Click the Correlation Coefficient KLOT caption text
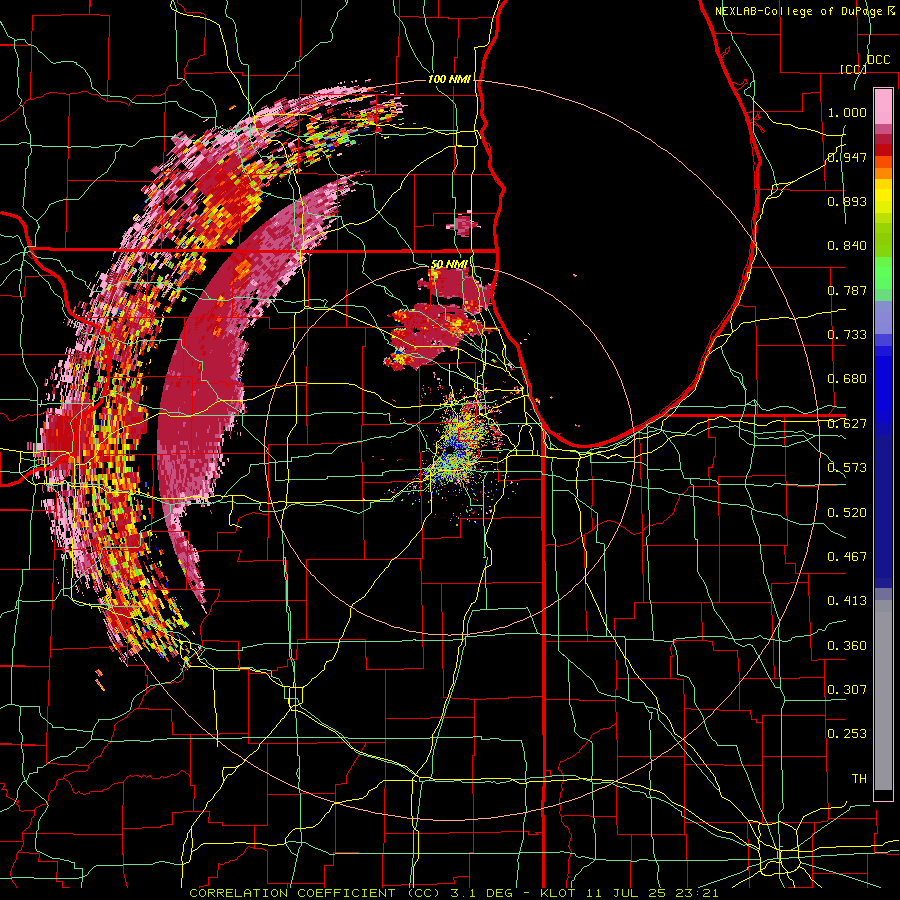900x900 pixels. 453,893
